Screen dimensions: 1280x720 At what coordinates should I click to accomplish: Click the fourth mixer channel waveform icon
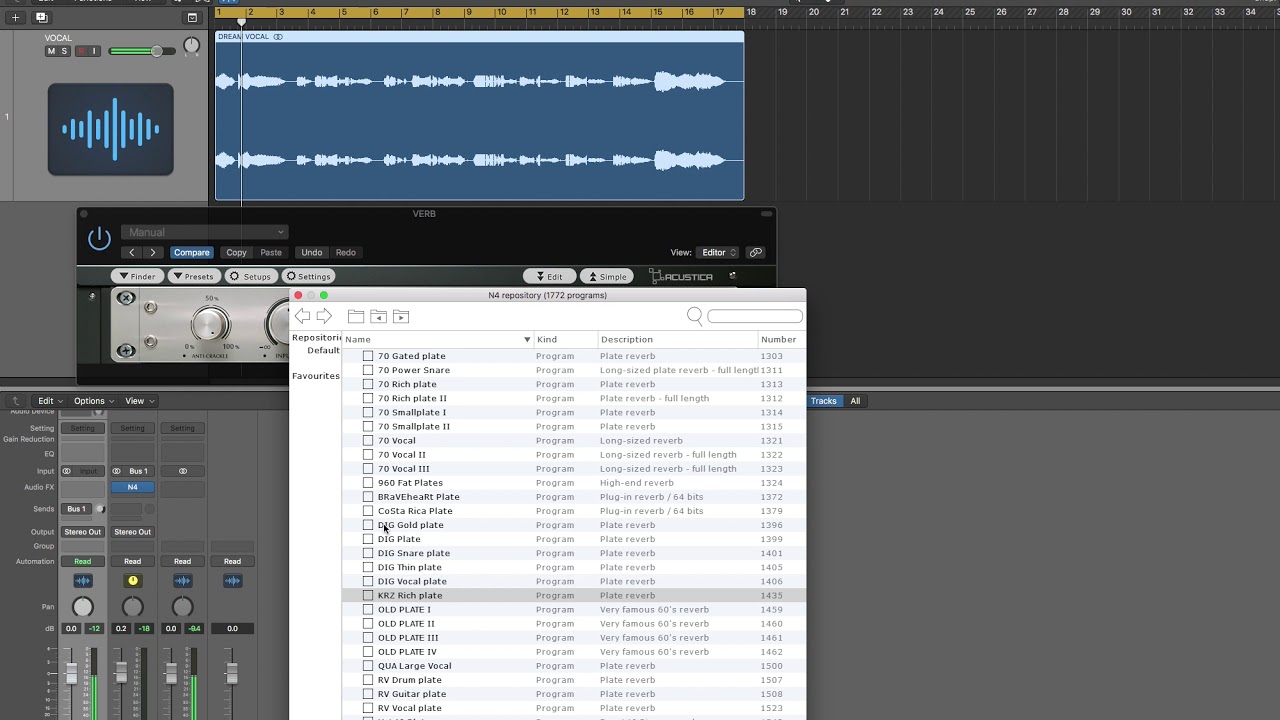232,581
